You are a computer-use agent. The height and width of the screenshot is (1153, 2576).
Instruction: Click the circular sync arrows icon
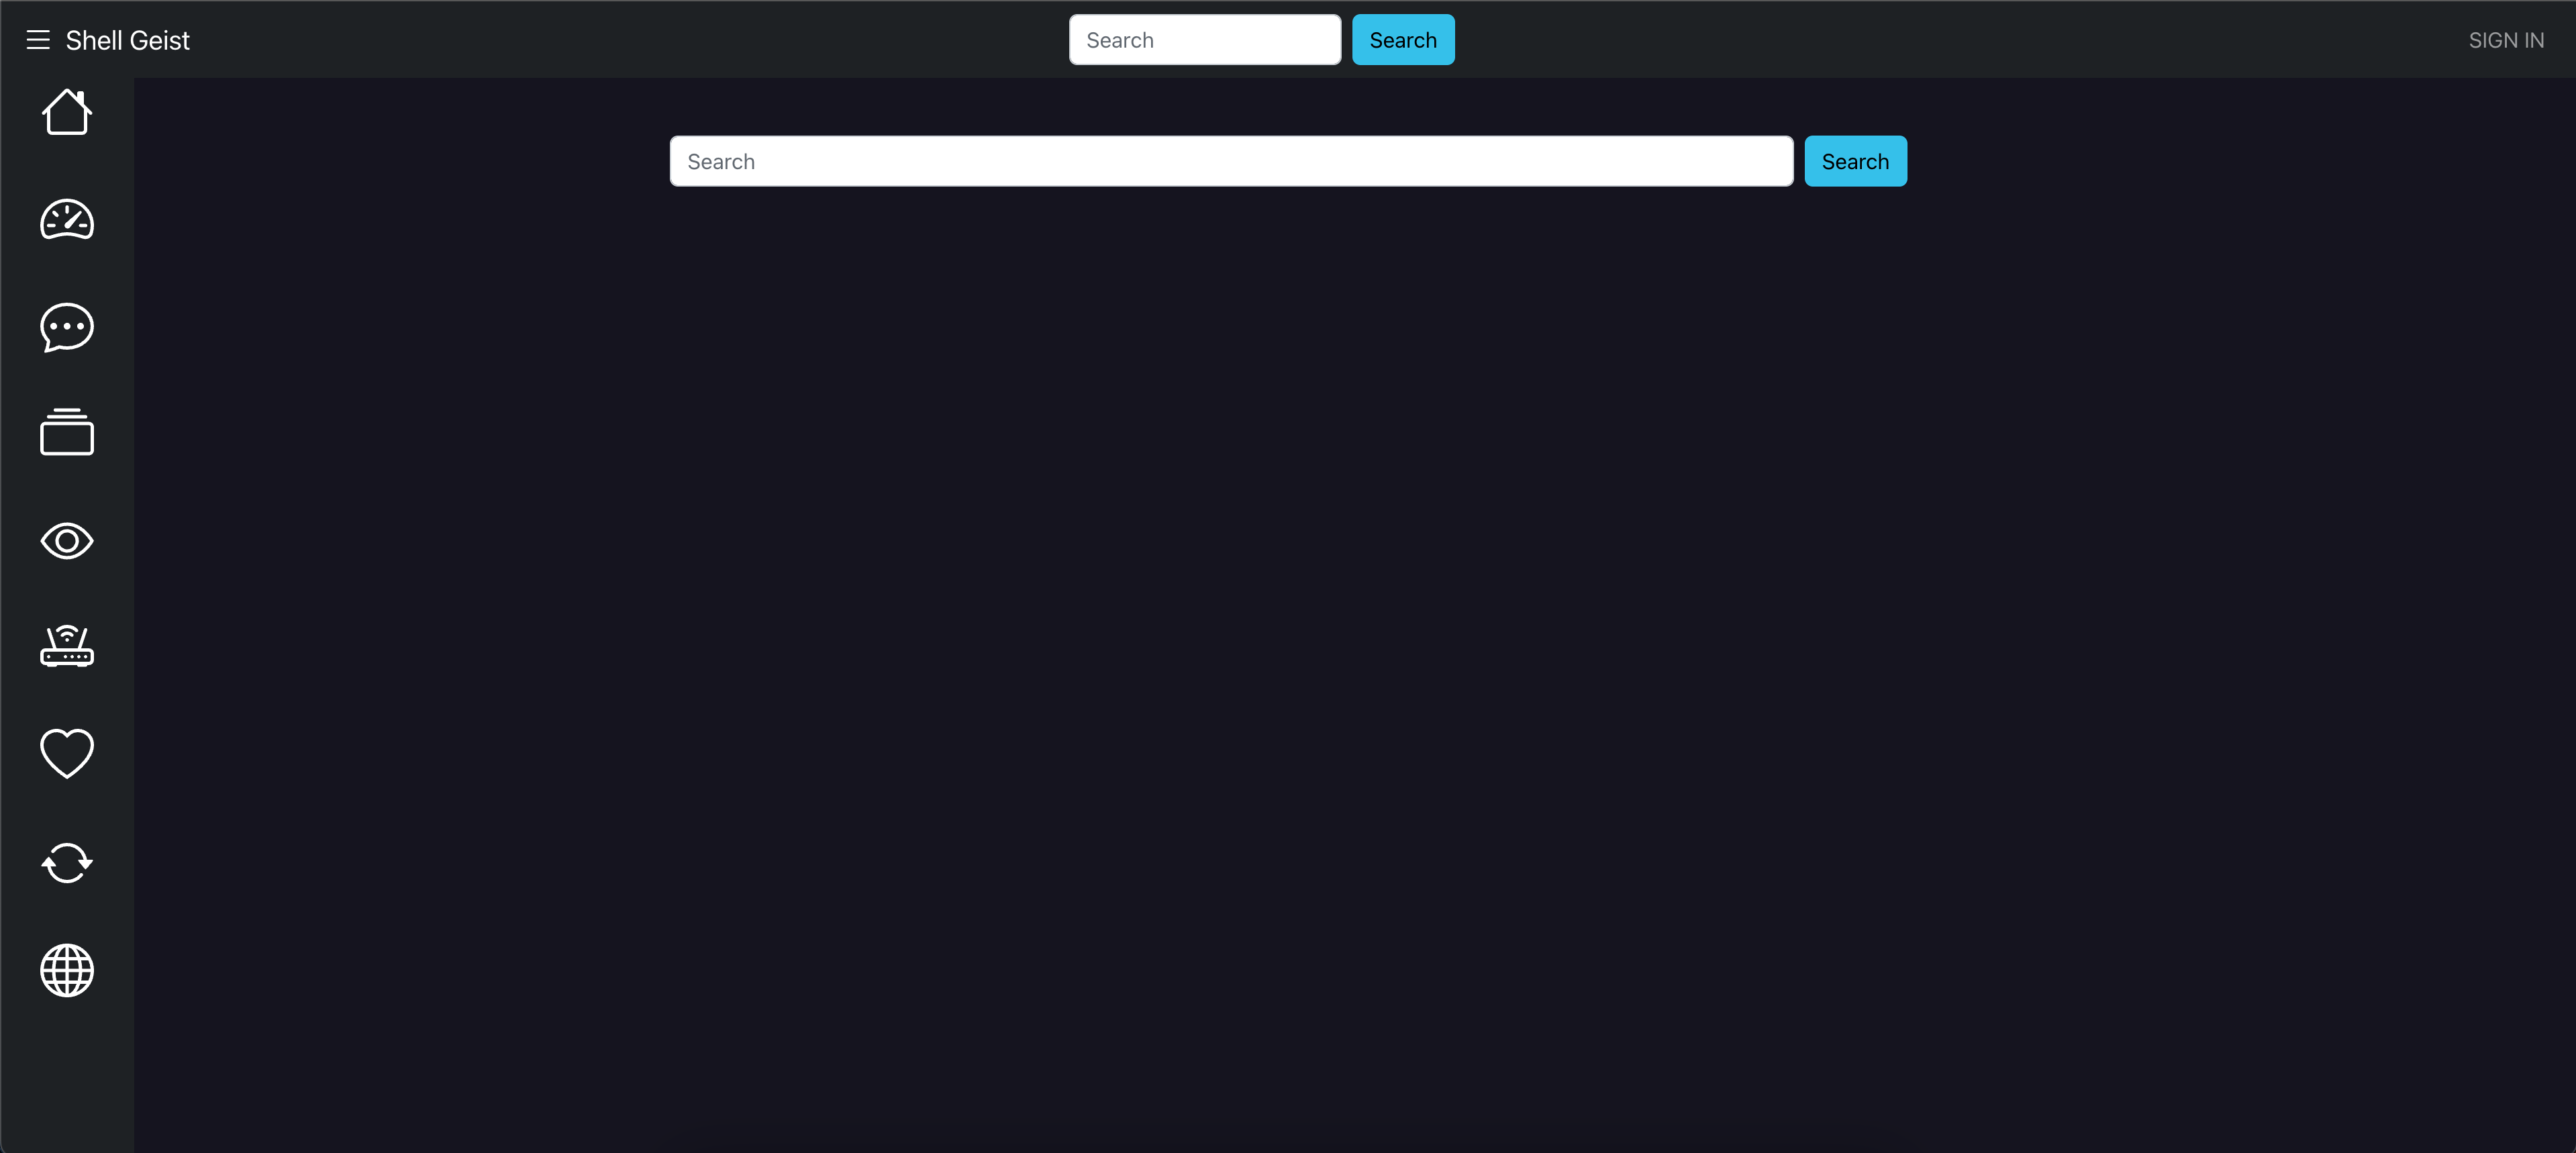tap(67, 862)
